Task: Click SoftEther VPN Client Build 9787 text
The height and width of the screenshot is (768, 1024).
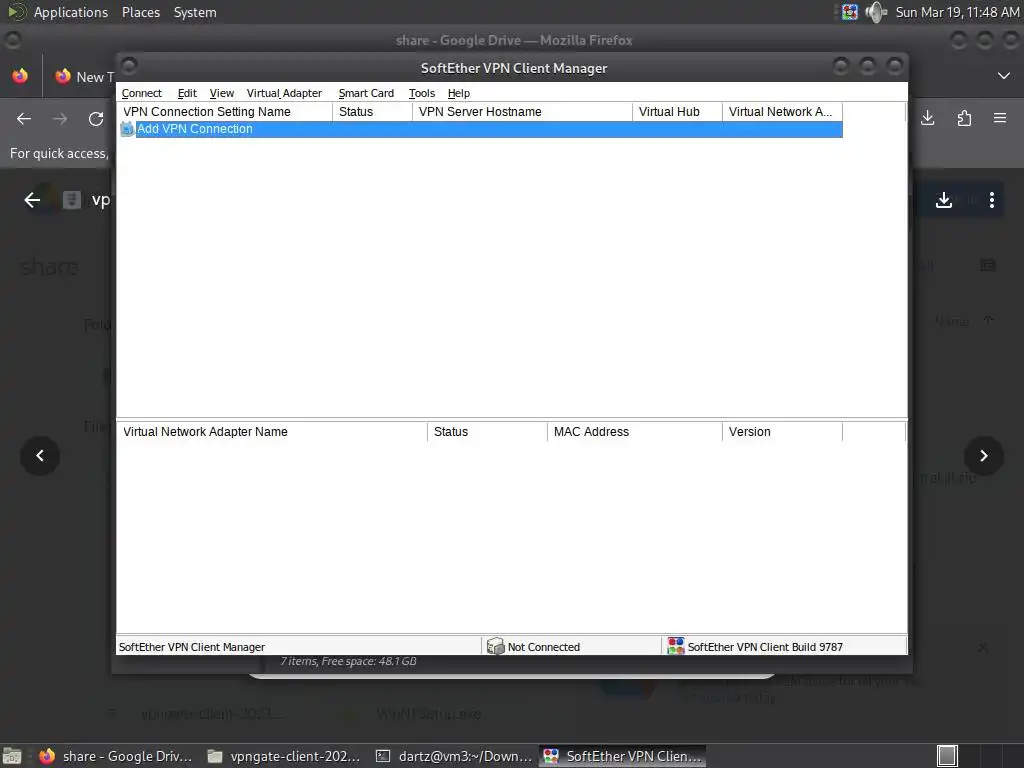Action: 765,647
